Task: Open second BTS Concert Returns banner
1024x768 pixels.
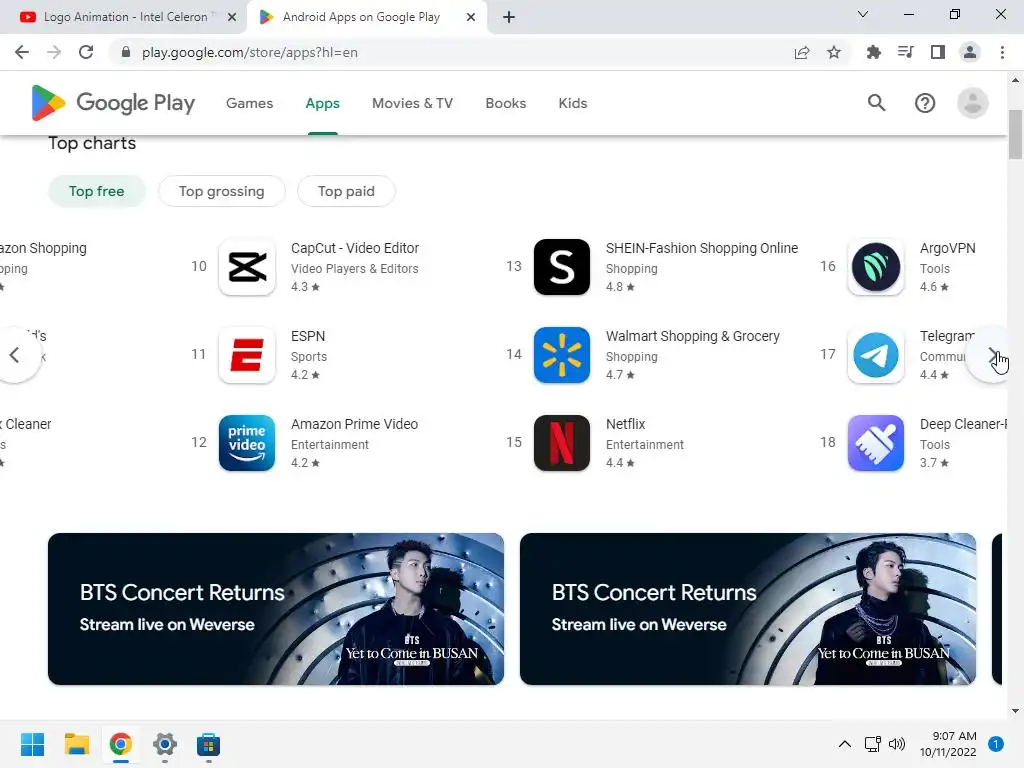Action: coord(748,609)
